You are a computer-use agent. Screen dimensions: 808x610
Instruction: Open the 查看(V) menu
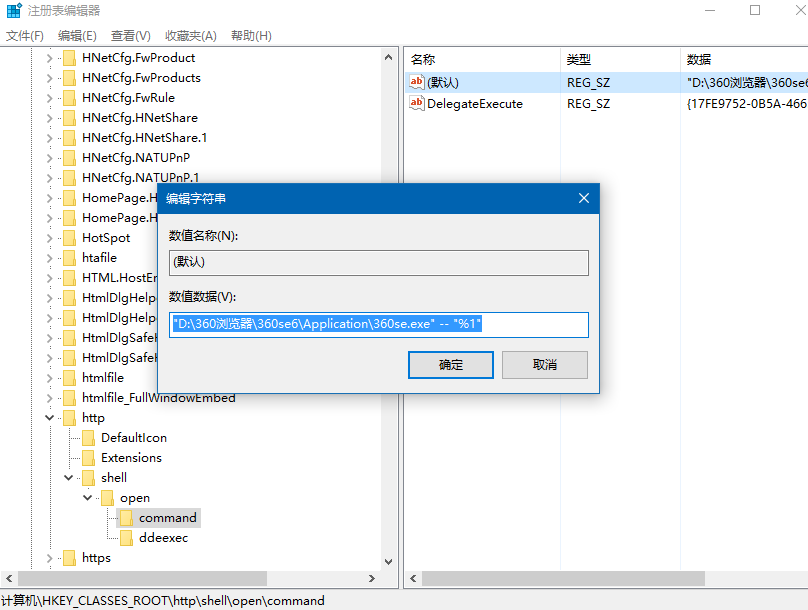(x=131, y=36)
